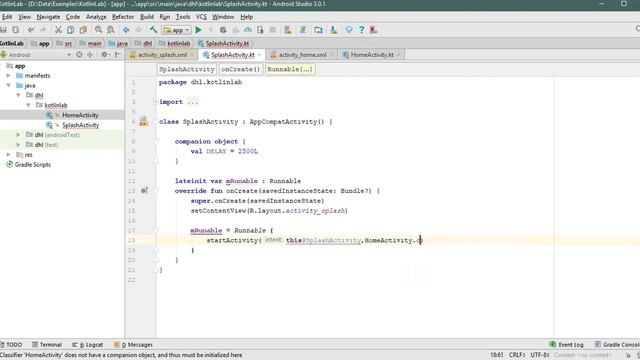Open the Edit menu
The image size is (640, 360).
coord(7,17)
